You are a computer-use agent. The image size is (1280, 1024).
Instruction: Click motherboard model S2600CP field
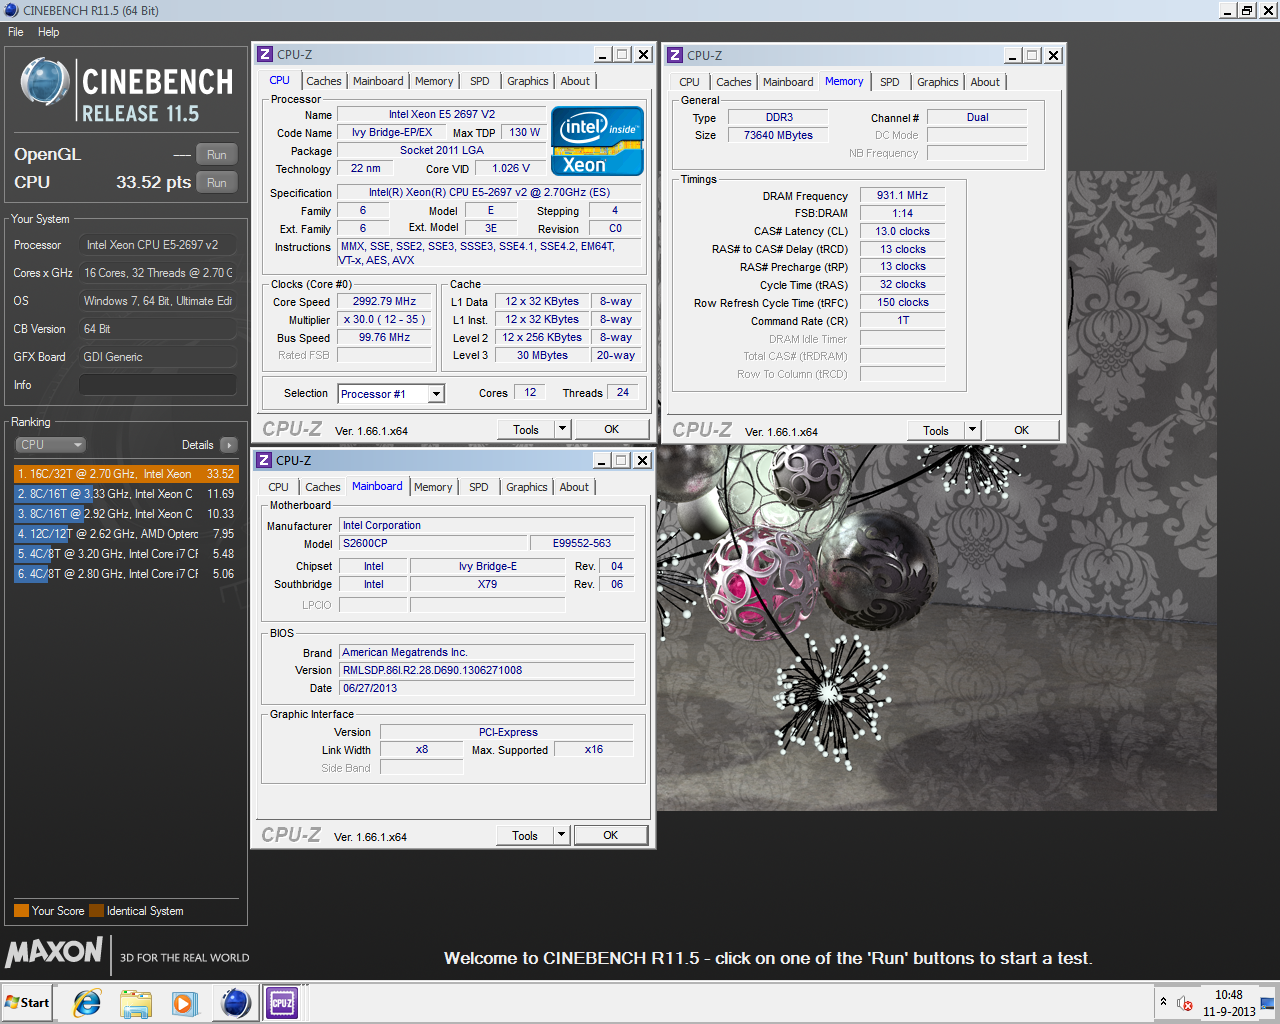click(x=434, y=544)
